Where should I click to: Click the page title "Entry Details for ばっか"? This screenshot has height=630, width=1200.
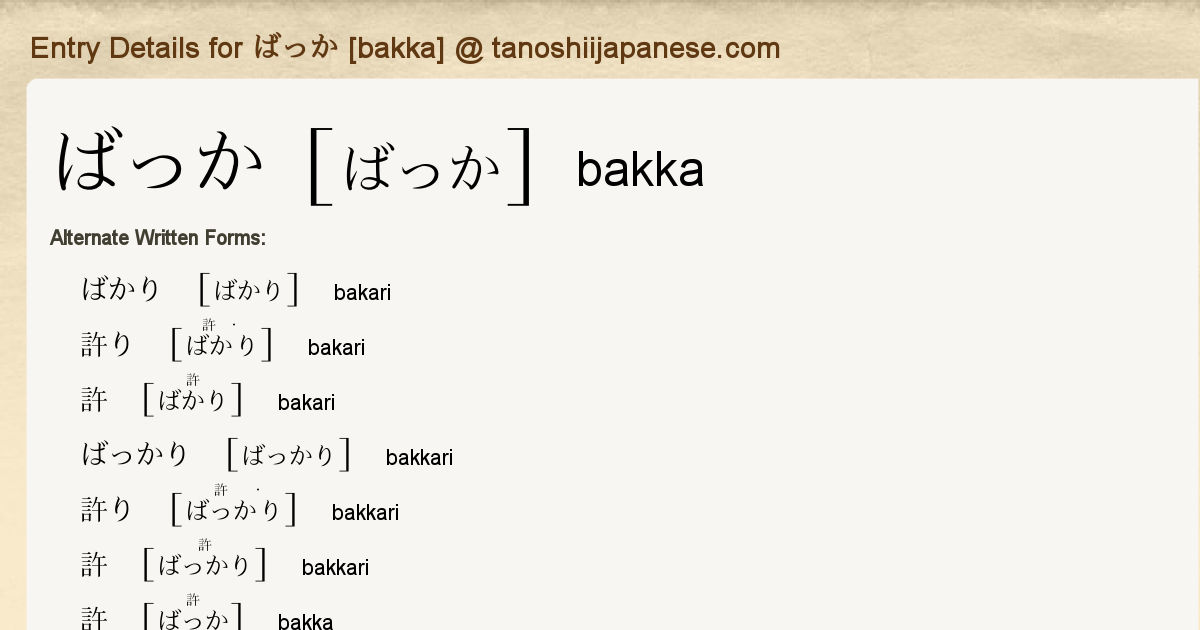coord(404,48)
